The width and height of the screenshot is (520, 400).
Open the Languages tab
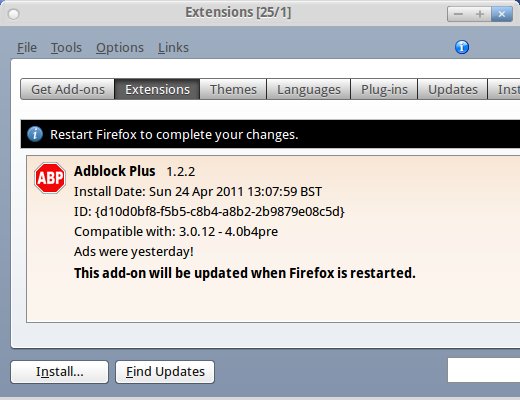[309, 89]
